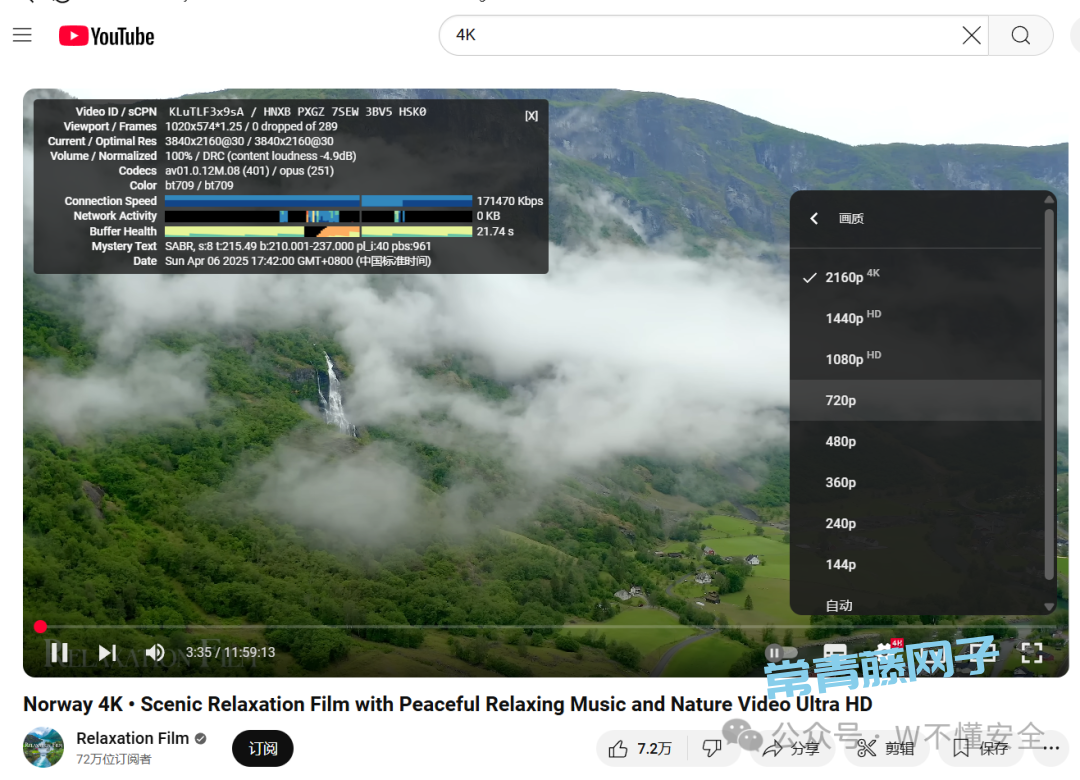1080x780 pixels.
Task: Click the 订阅 subscribe button
Action: pyautogui.click(x=262, y=748)
